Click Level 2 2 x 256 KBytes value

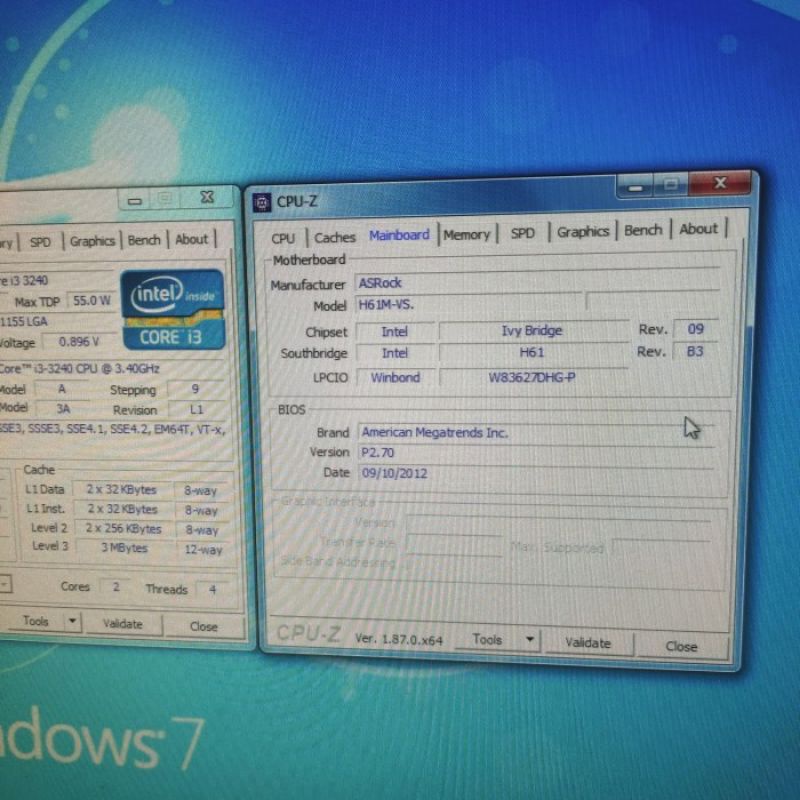point(123,529)
